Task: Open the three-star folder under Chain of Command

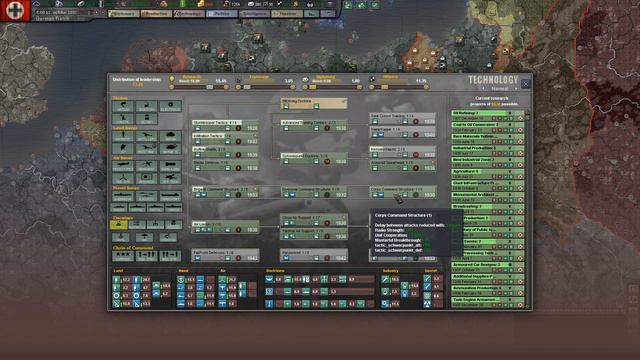Action: point(123,256)
